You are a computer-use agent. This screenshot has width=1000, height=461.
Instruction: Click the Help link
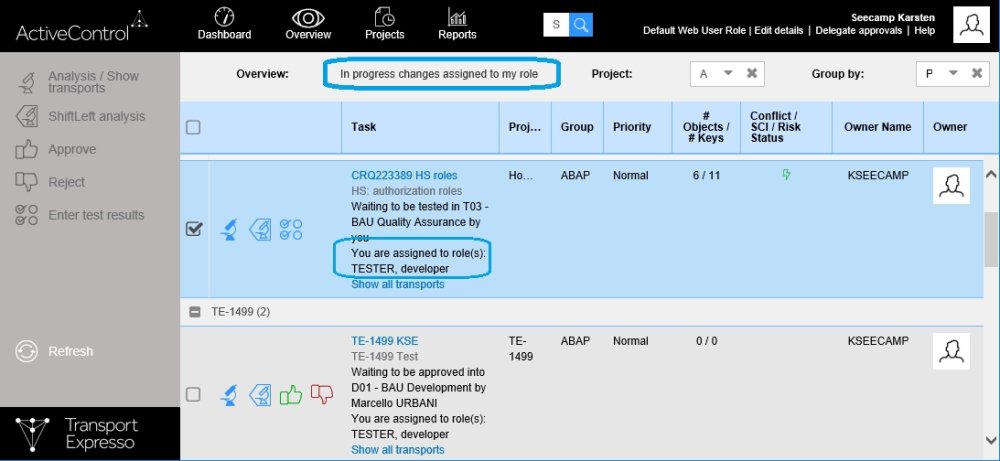924,31
